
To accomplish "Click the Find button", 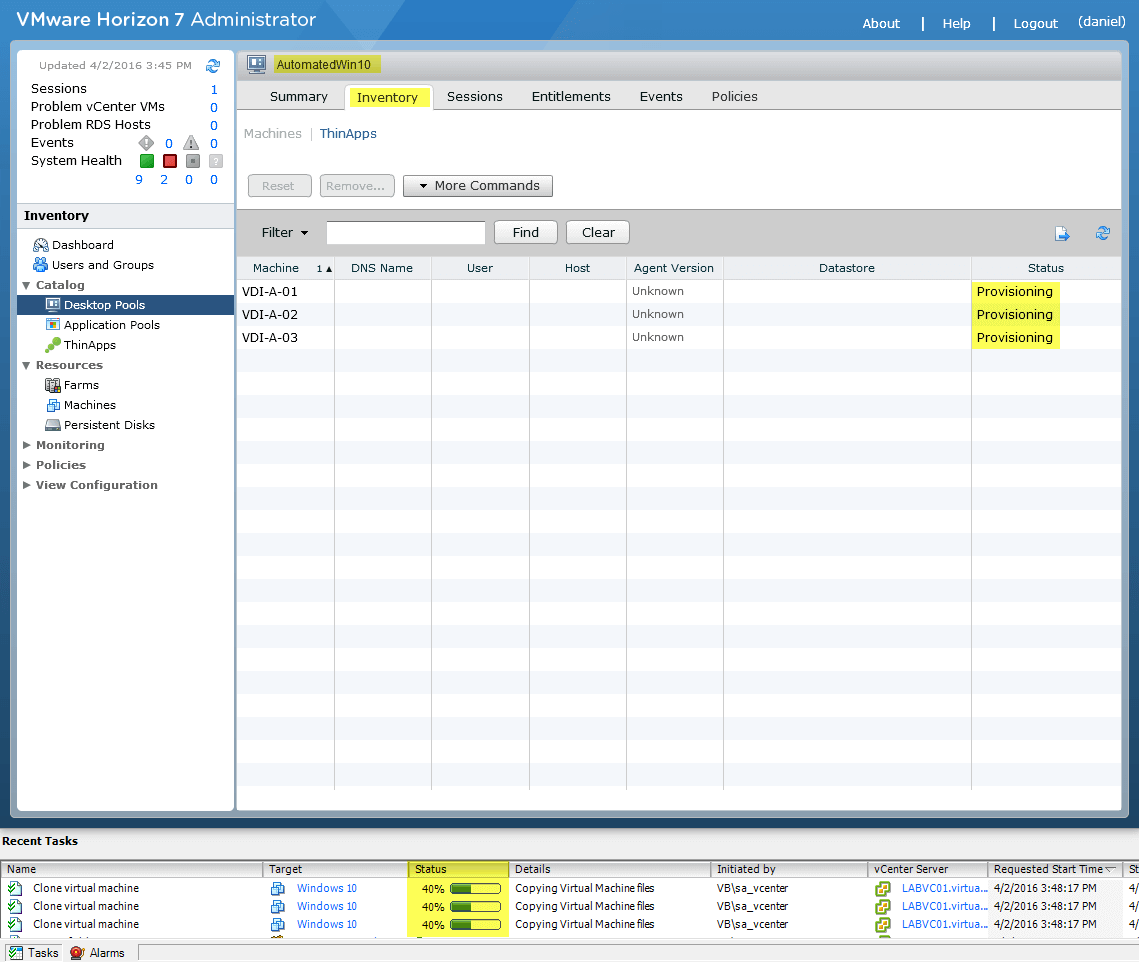I will pyautogui.click(x=526, y=233).
